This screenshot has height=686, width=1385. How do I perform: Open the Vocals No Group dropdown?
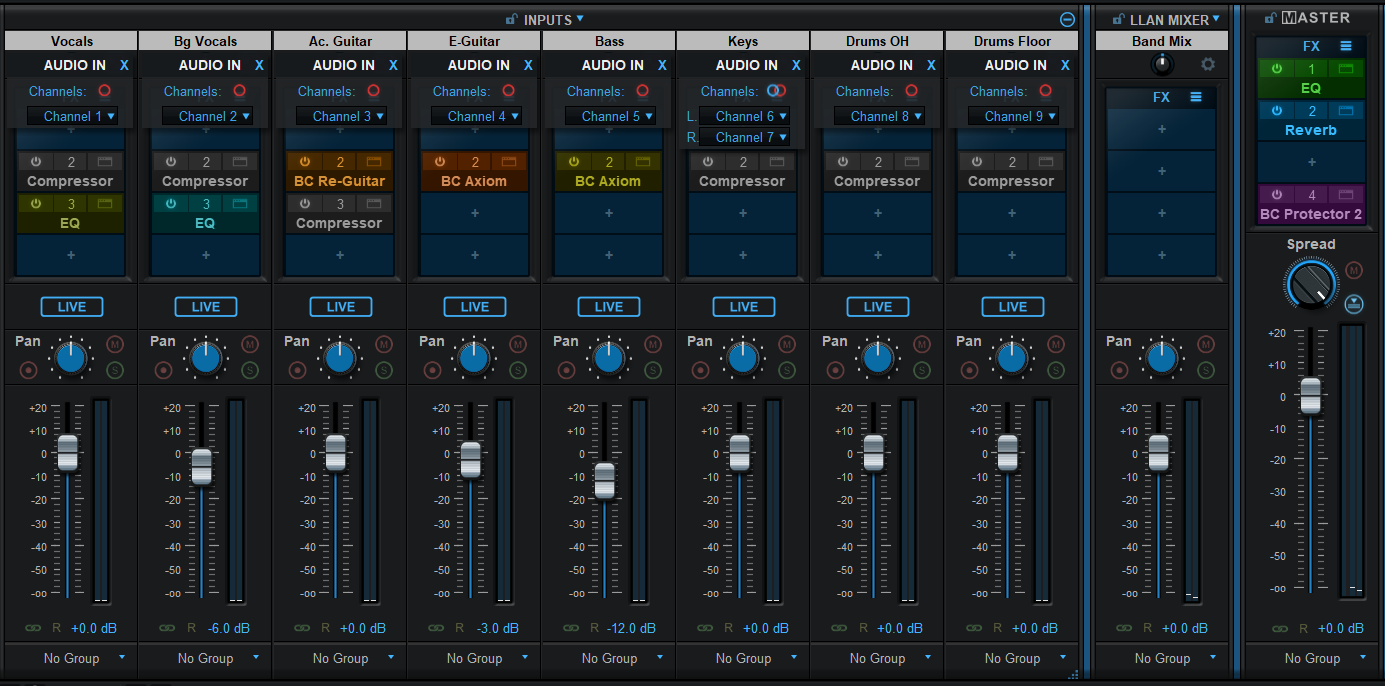pyautogui.click(x=70, y=658)
